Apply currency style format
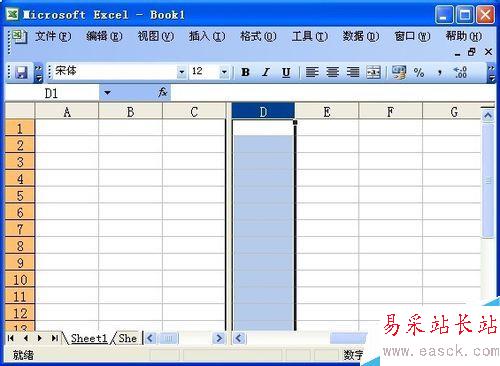This screenshot has height=366, width=500. pos(399,72)
